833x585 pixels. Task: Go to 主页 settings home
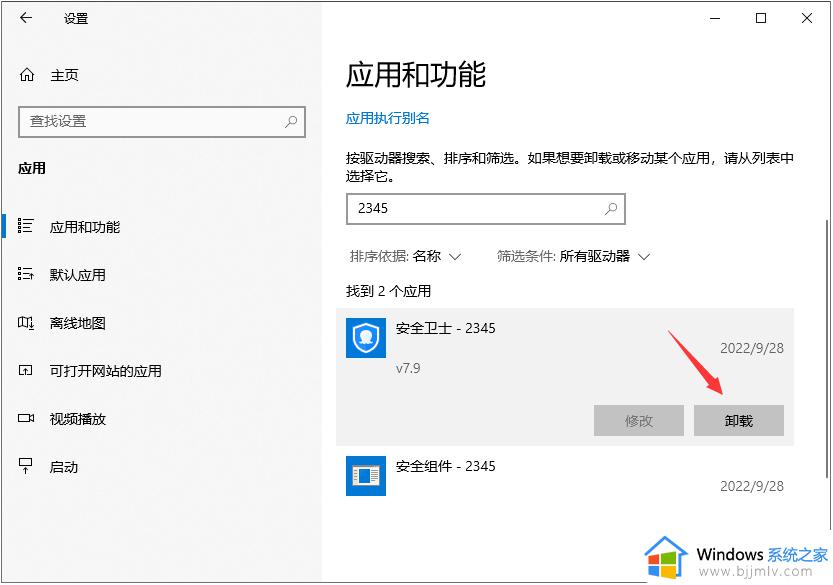click(64, 75)
